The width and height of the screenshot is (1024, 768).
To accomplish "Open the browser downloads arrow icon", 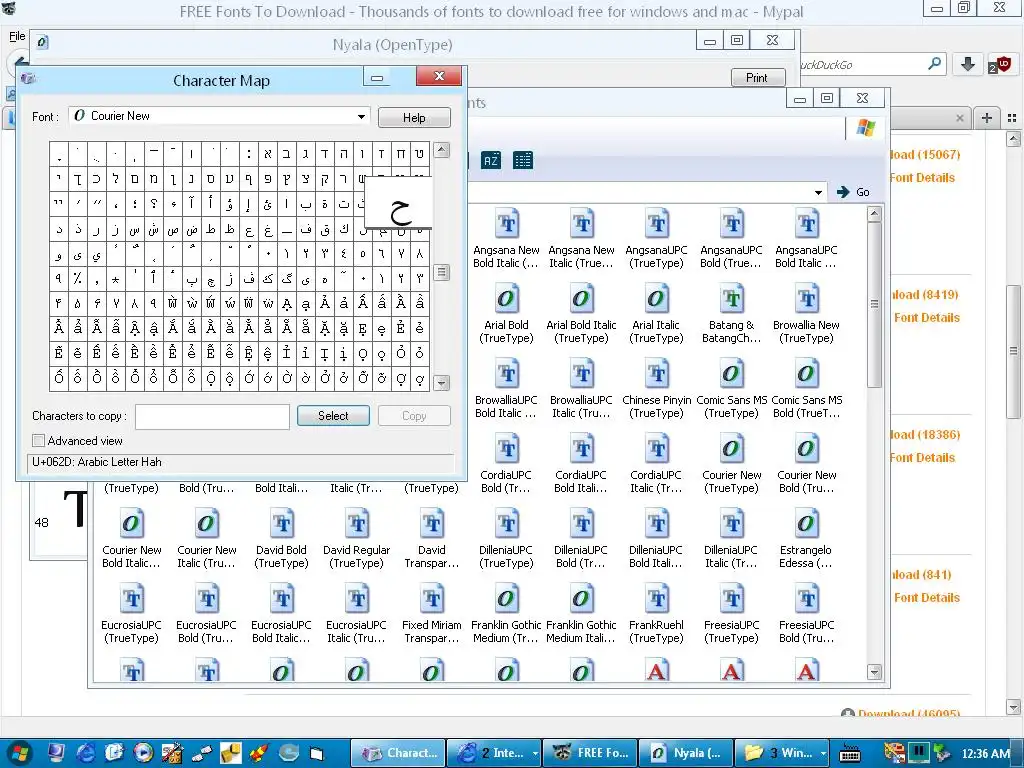I will [x=968, y=64].
